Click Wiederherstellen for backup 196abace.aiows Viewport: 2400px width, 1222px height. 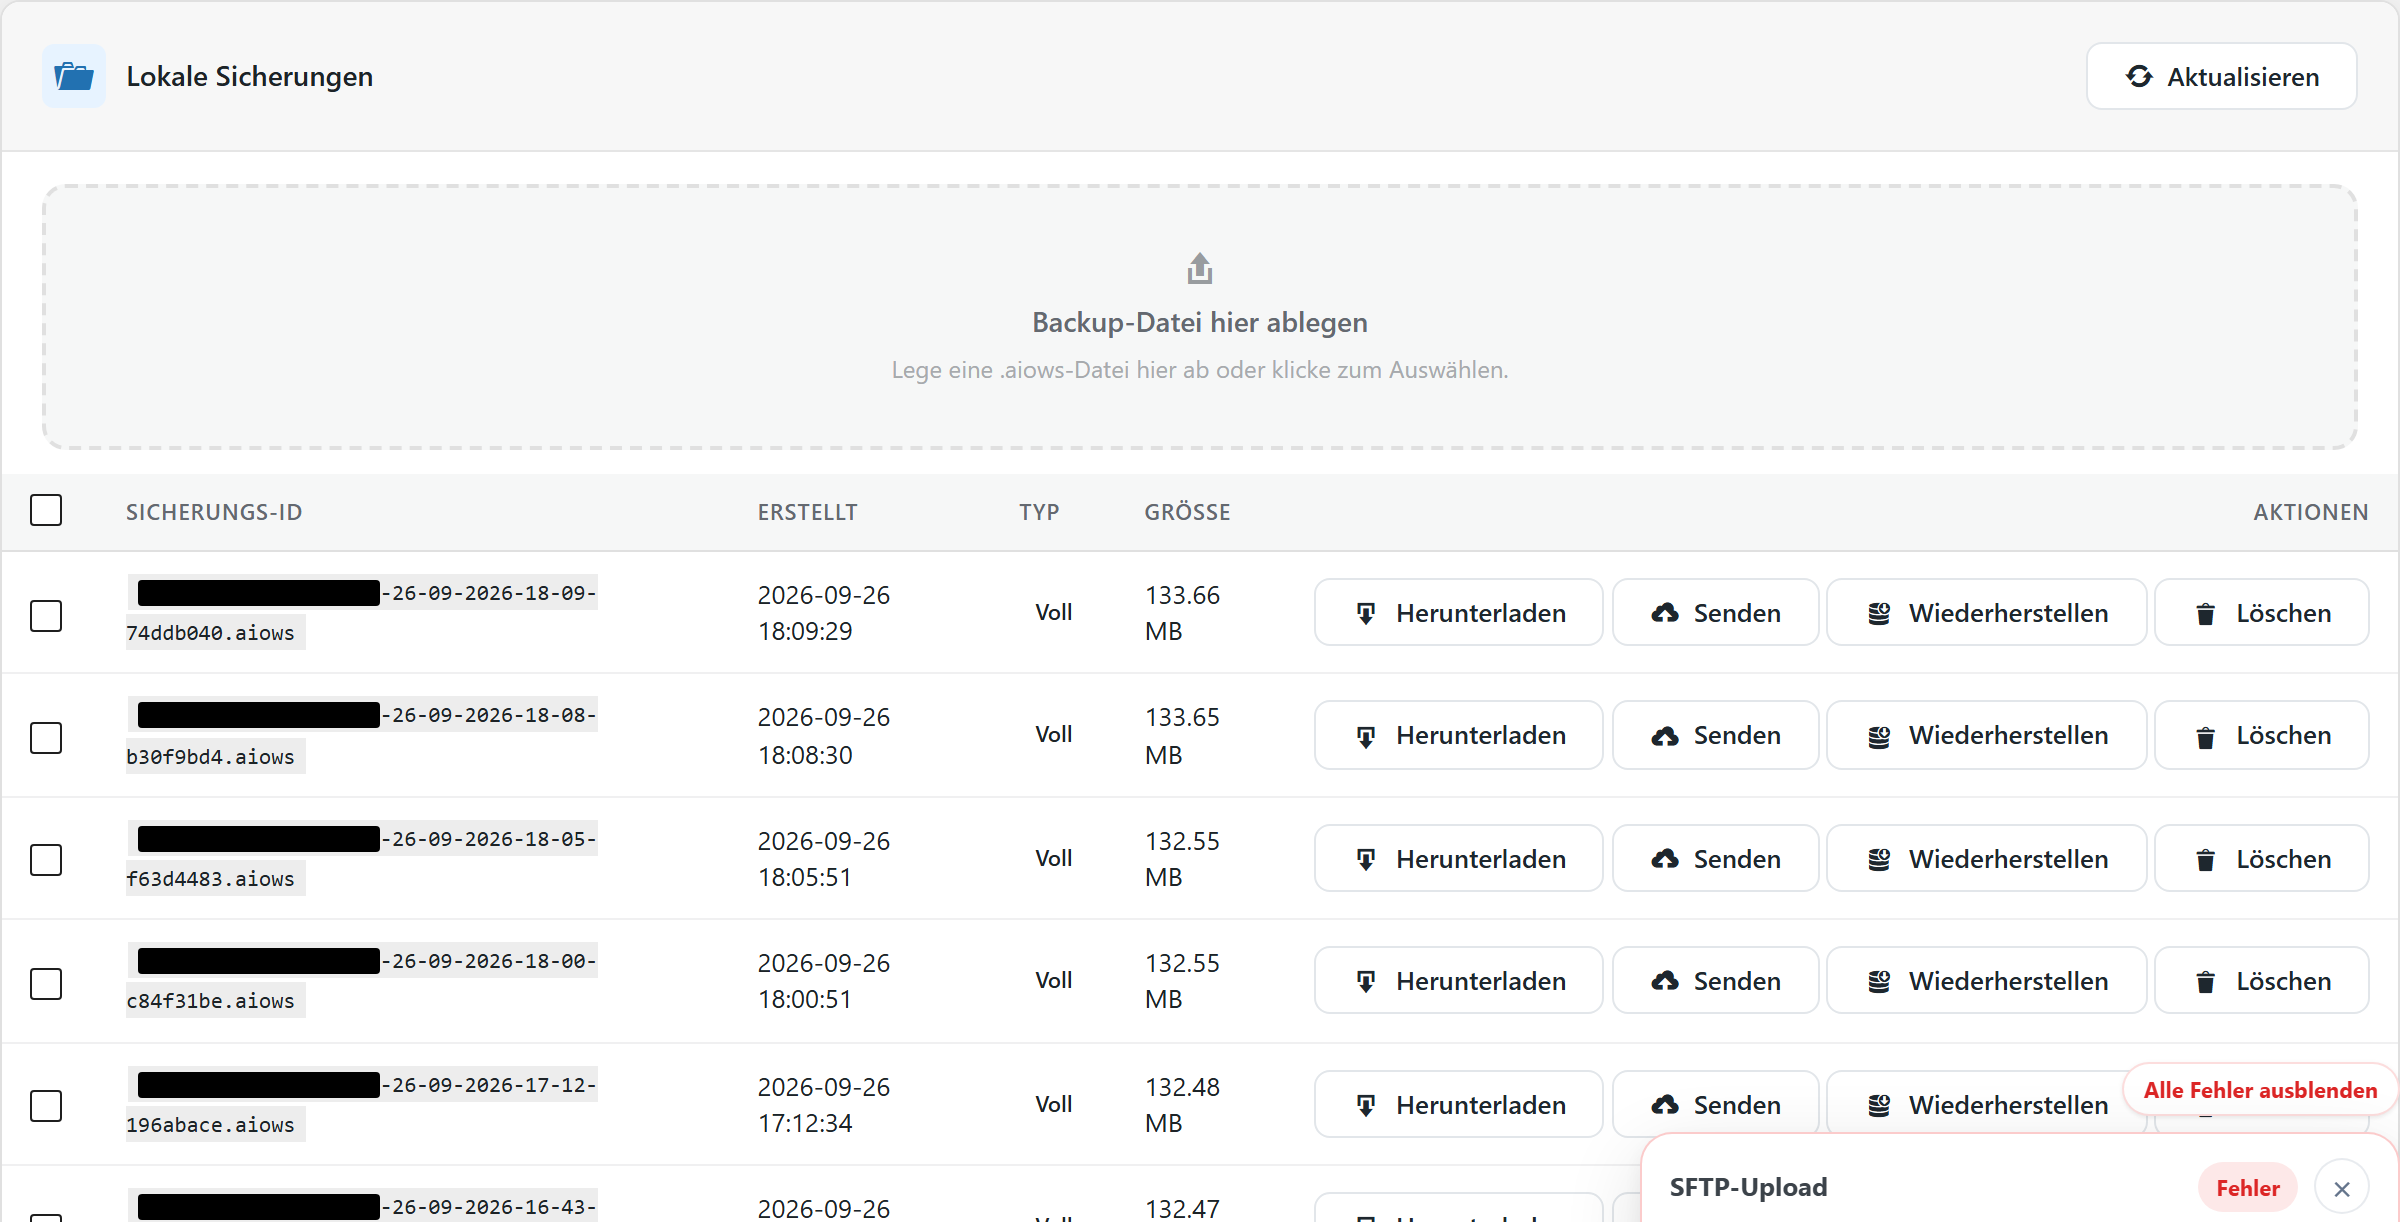(x=1986, y=1105)
